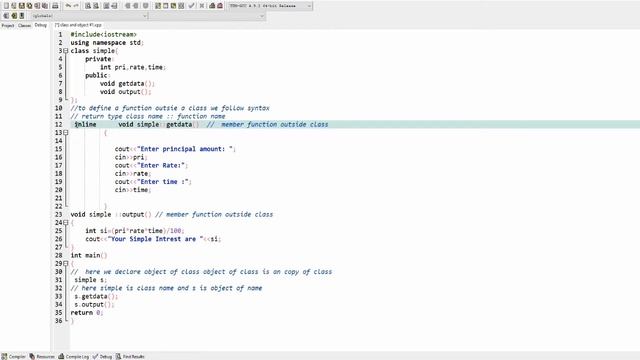
Task: Click the 'int si=(pri*rate*time)/100' line
Action: (135, 231)
